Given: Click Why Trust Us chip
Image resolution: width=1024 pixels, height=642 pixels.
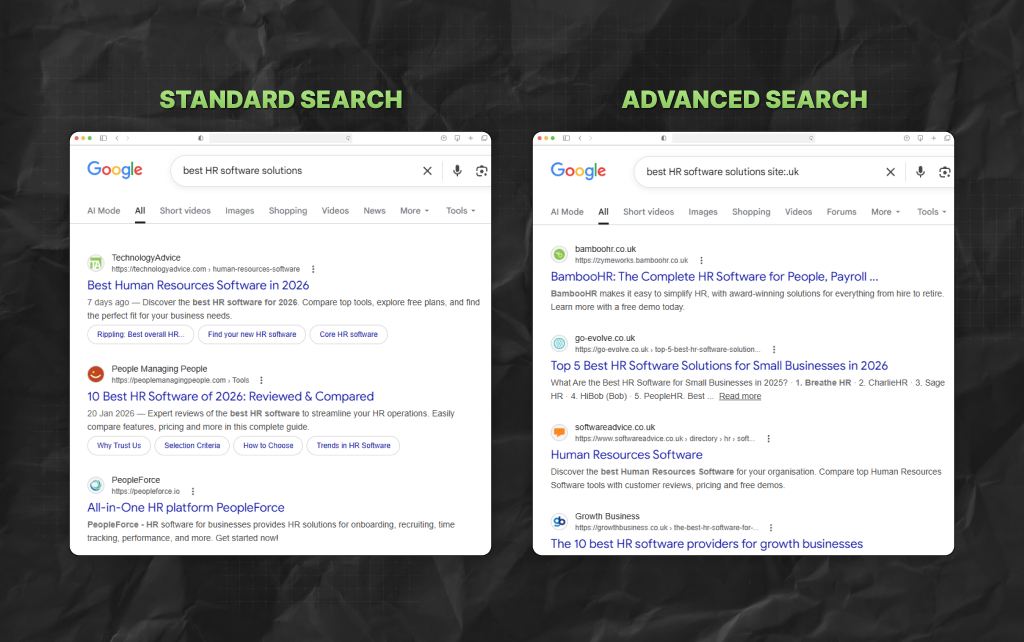Looking at the screenshot, I should (x=119, y=445).
